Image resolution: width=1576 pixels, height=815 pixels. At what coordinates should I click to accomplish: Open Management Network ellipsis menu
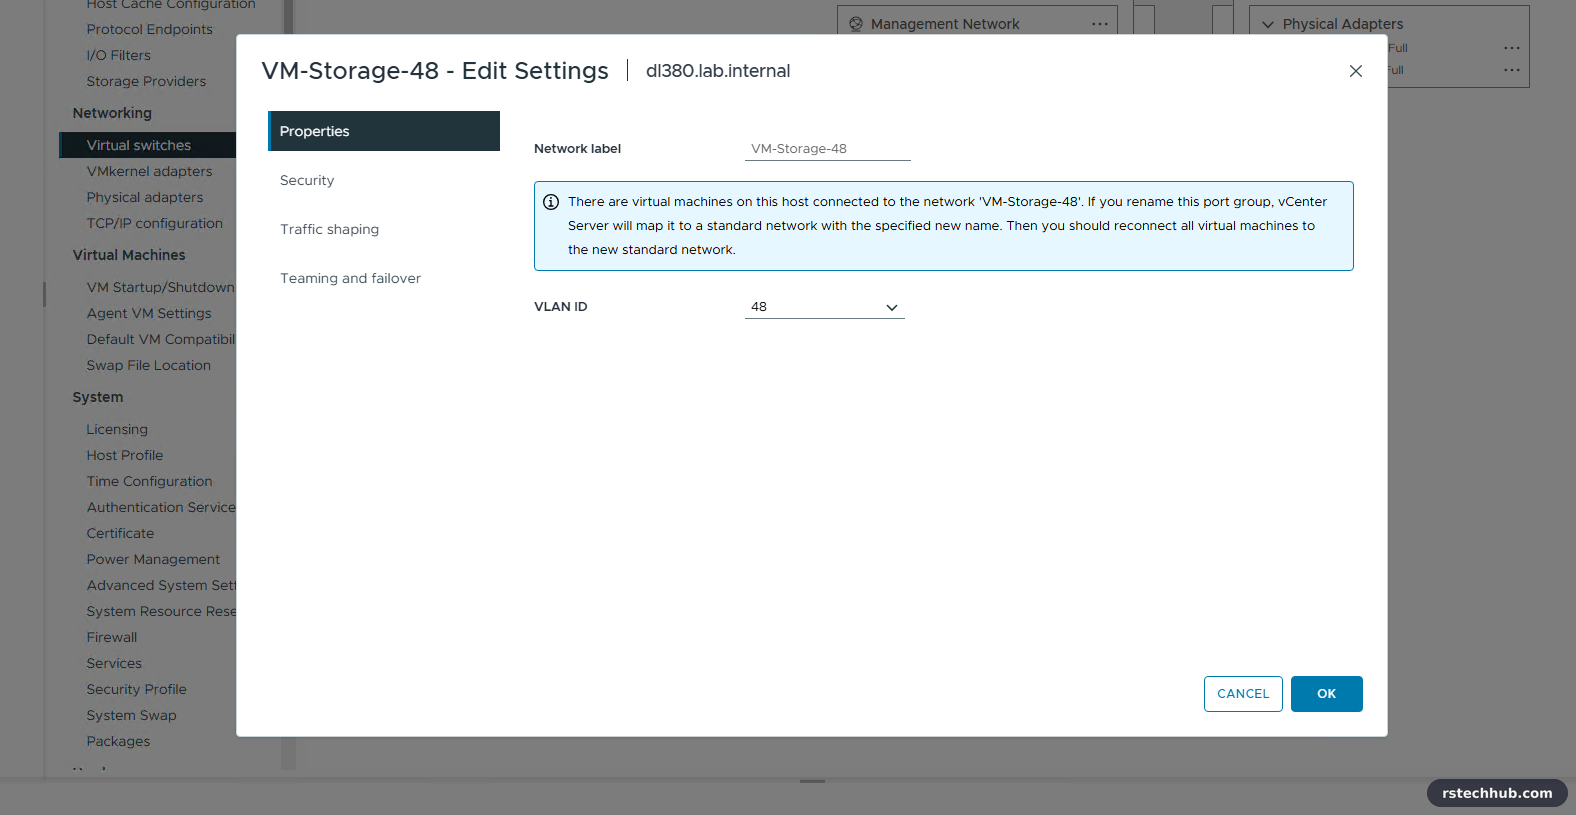[x=1100, y=24]
